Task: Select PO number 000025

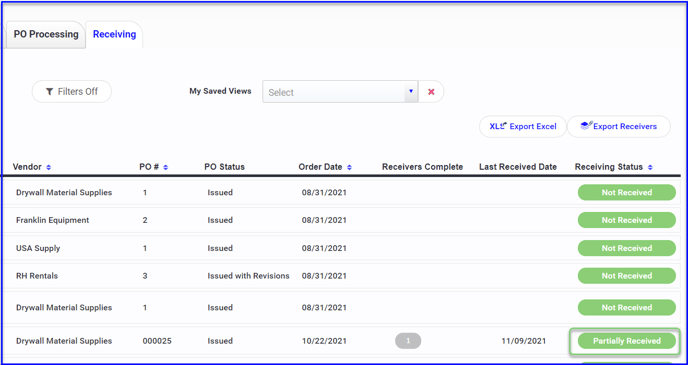Action: tap(157, 341)
